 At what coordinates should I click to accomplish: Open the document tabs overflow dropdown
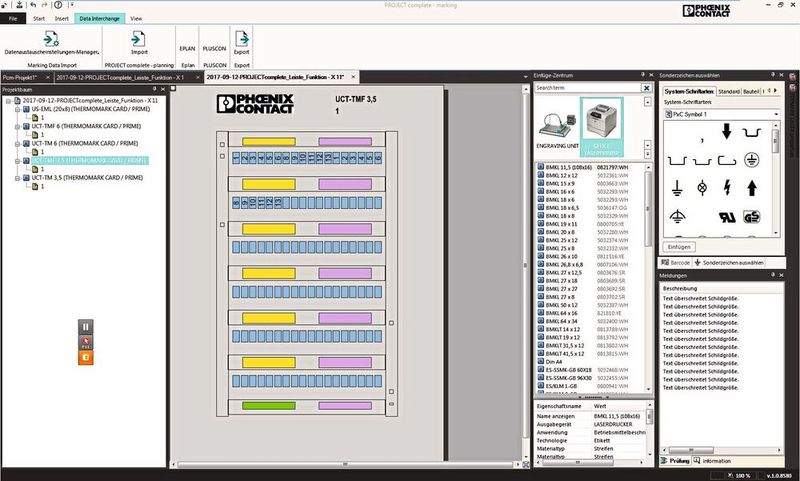(526, 77)
